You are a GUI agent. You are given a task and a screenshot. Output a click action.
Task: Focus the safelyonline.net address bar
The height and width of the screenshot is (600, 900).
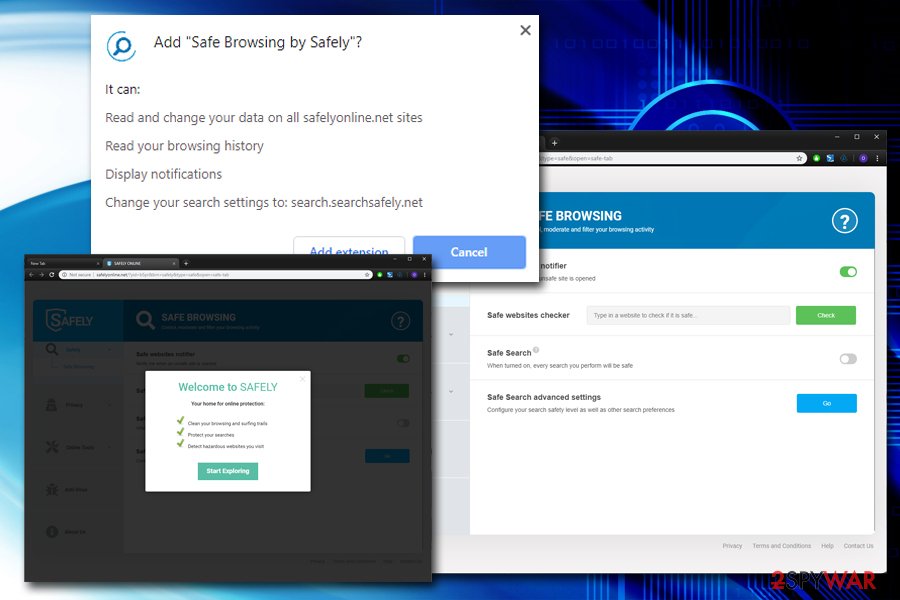[216, 275]
